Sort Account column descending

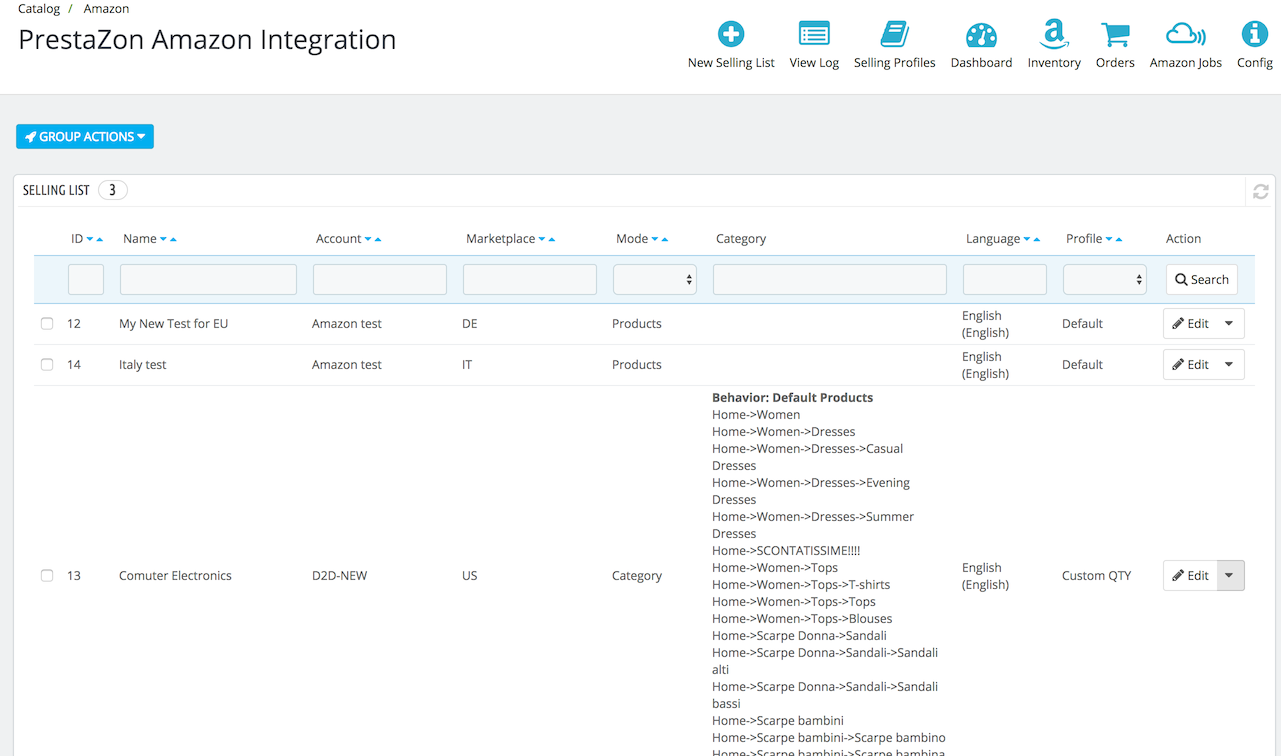[368, 239]
